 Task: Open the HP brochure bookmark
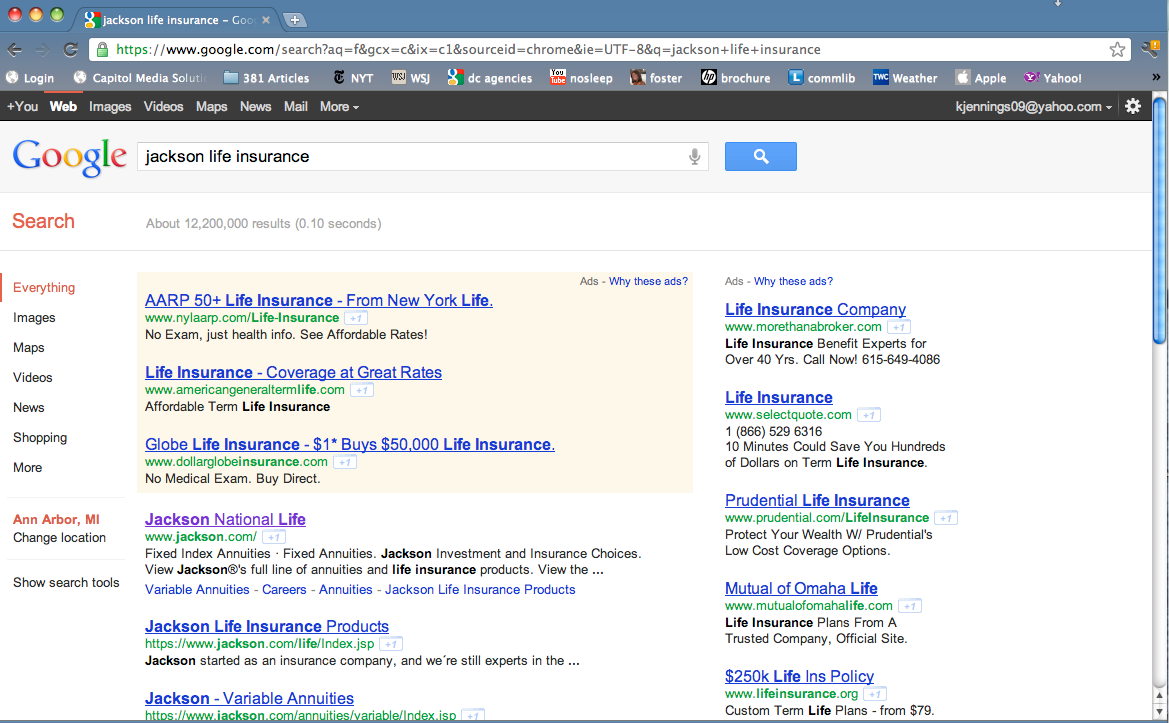[736, 78]
